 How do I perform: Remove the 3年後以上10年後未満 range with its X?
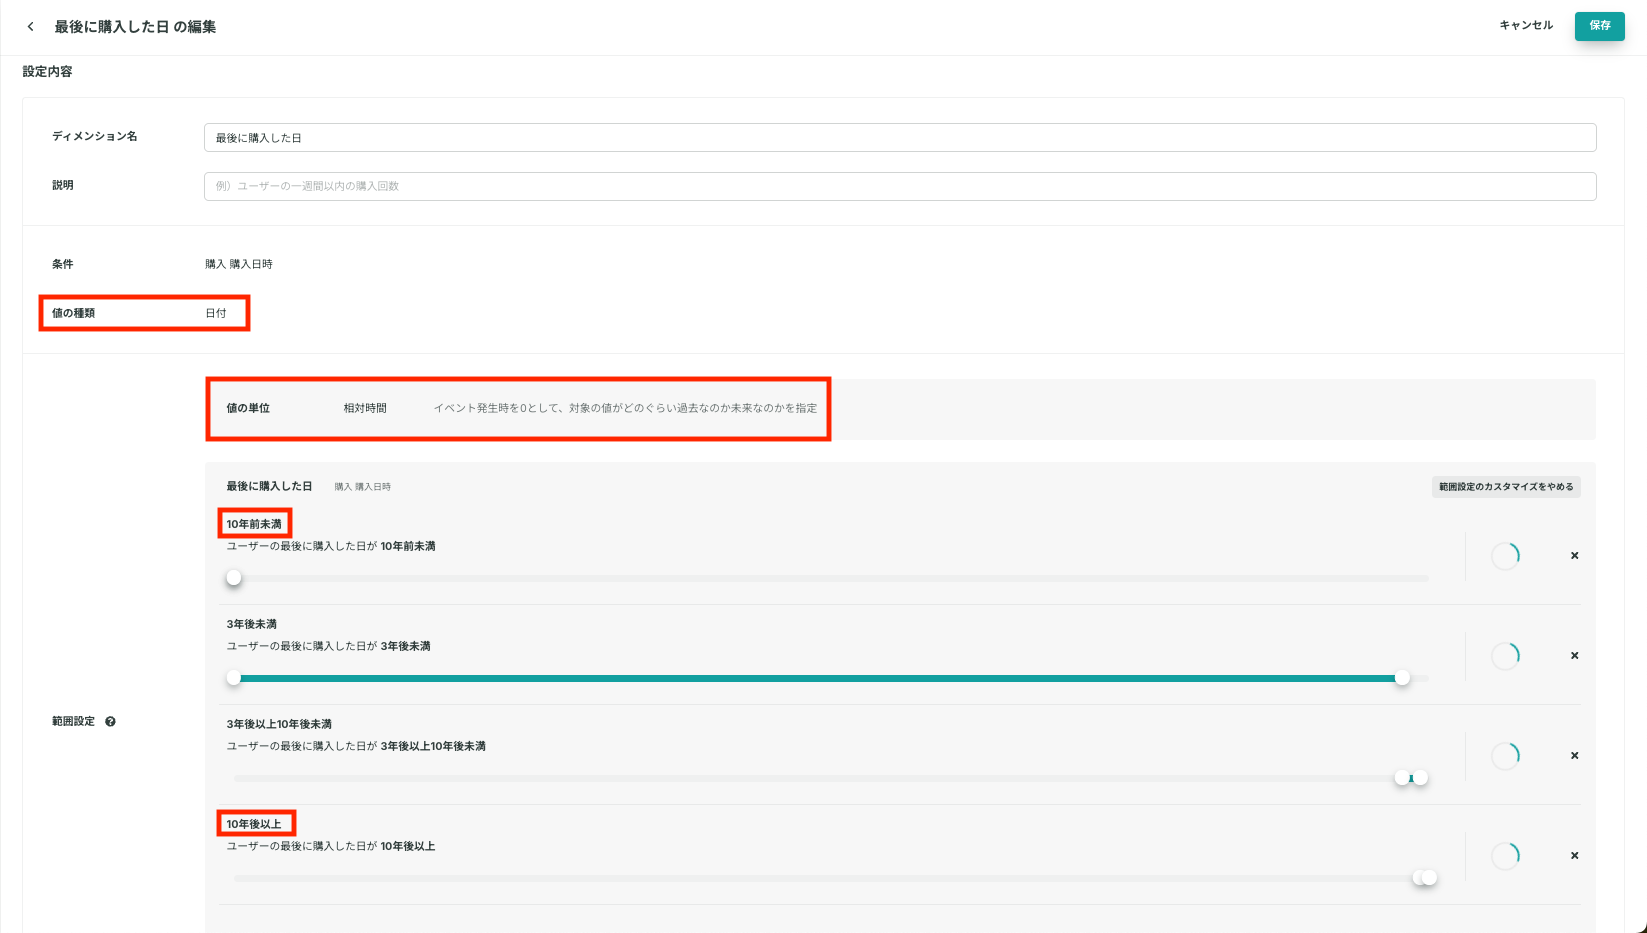(x=1574, y=756)
